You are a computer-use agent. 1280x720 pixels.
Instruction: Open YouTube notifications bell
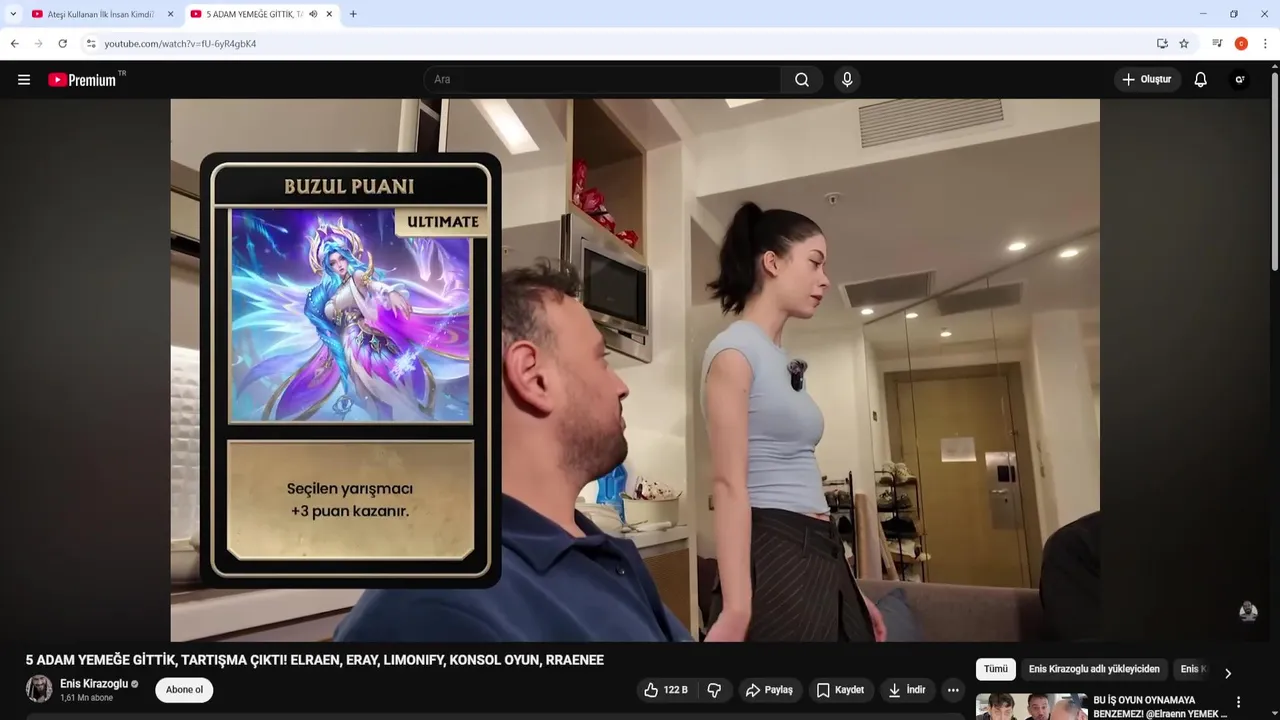coord(1201,80)
